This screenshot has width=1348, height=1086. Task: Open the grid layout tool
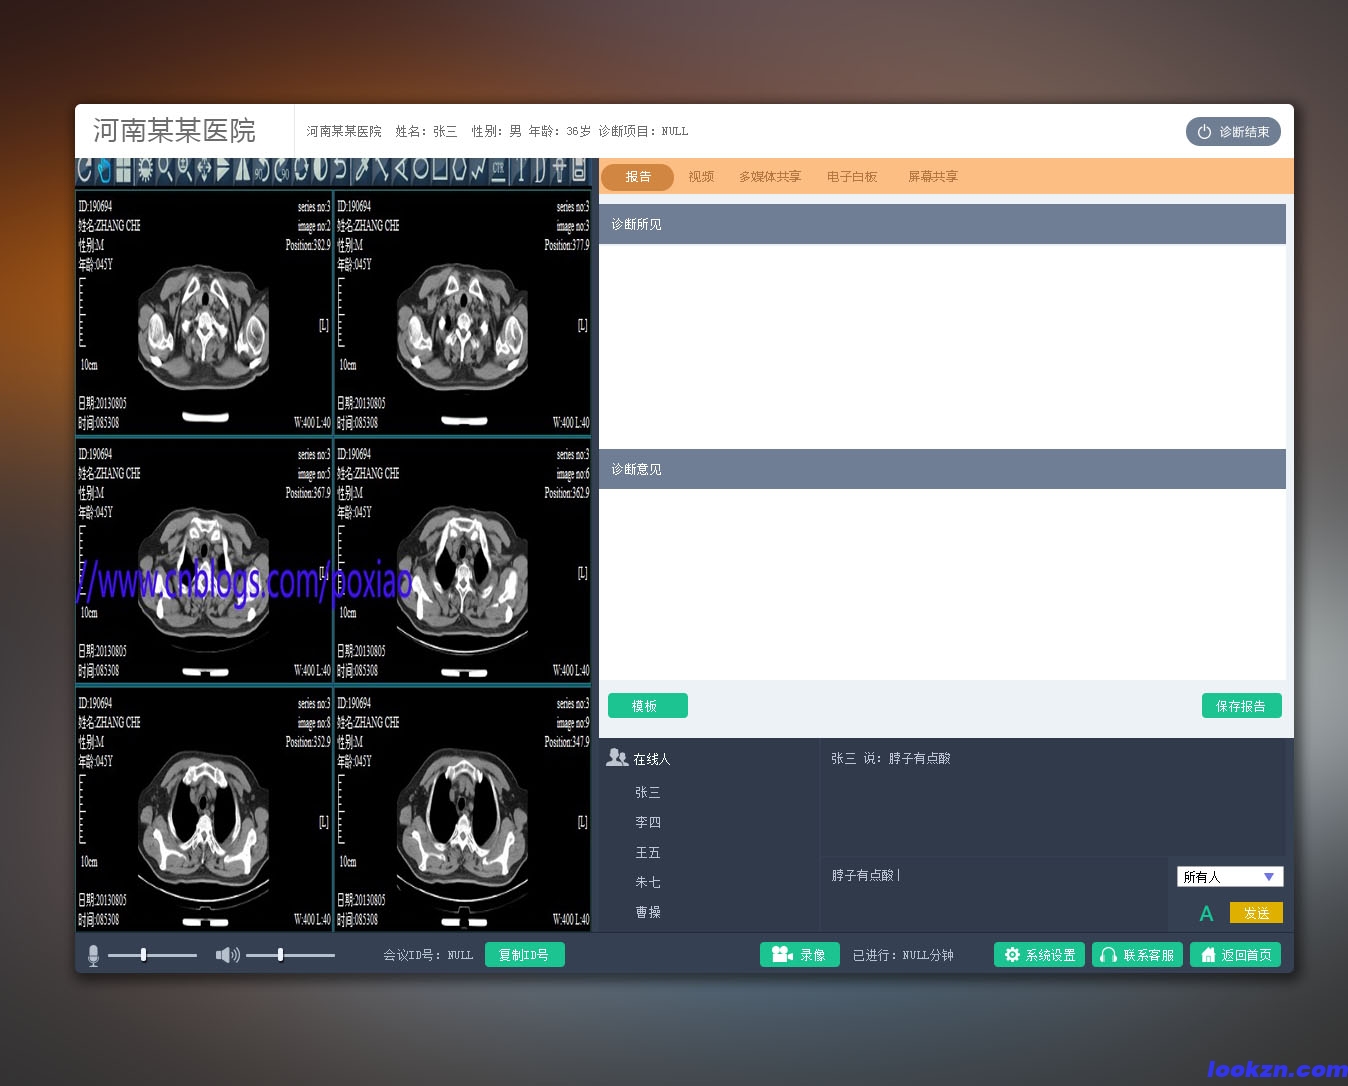pos(124,170)
